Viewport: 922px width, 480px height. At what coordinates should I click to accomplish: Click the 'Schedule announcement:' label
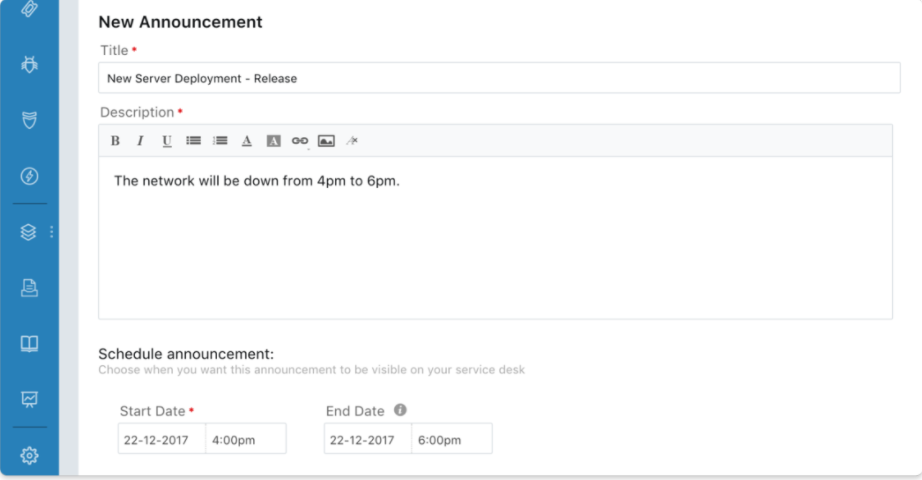click(x=186, y=354)
